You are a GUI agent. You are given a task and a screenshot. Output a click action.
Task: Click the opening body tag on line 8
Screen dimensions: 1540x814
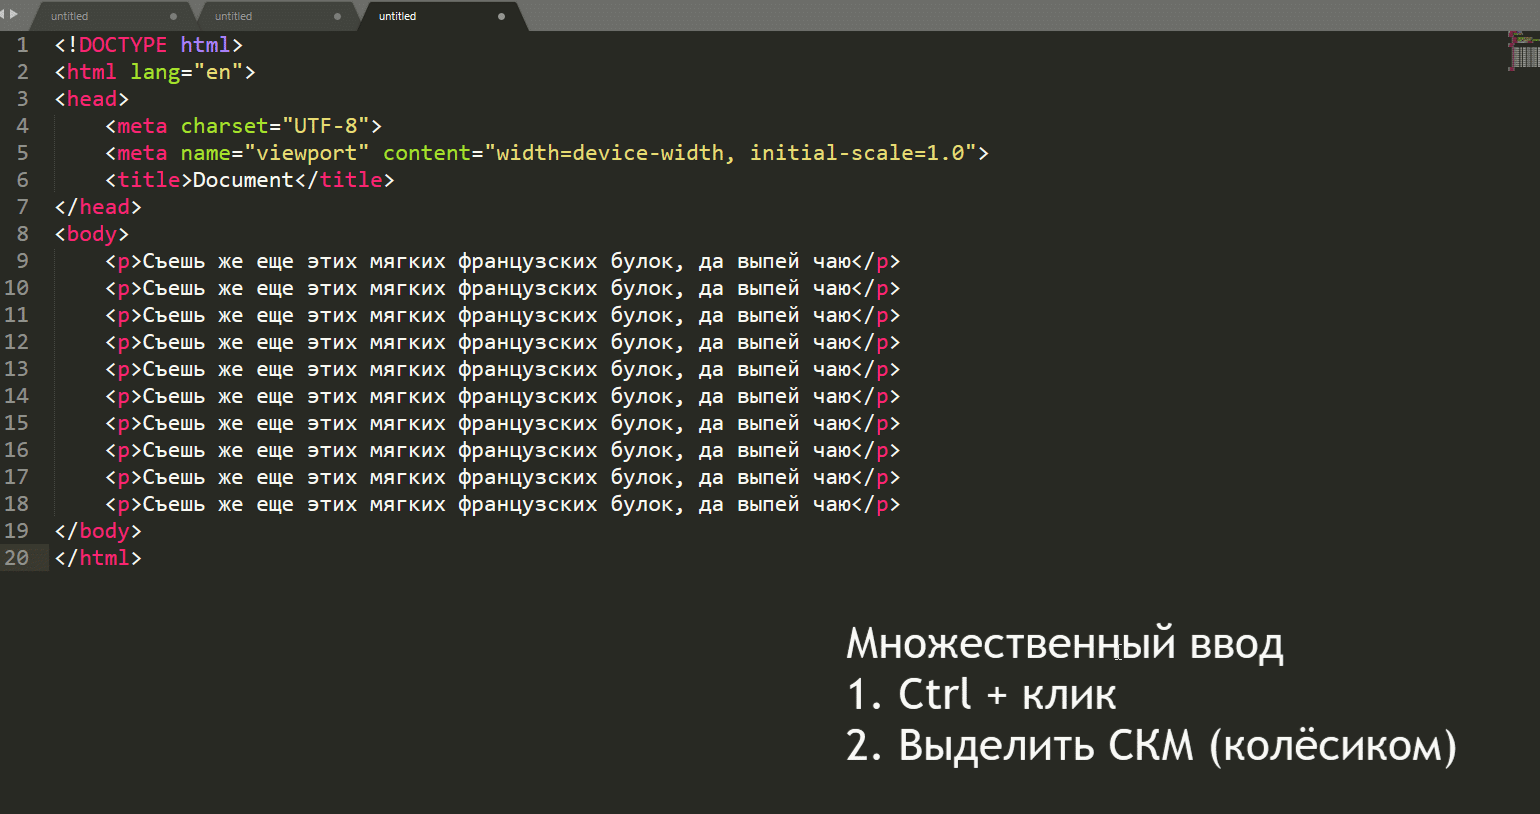pyautogui.click(x=92, y=234)
